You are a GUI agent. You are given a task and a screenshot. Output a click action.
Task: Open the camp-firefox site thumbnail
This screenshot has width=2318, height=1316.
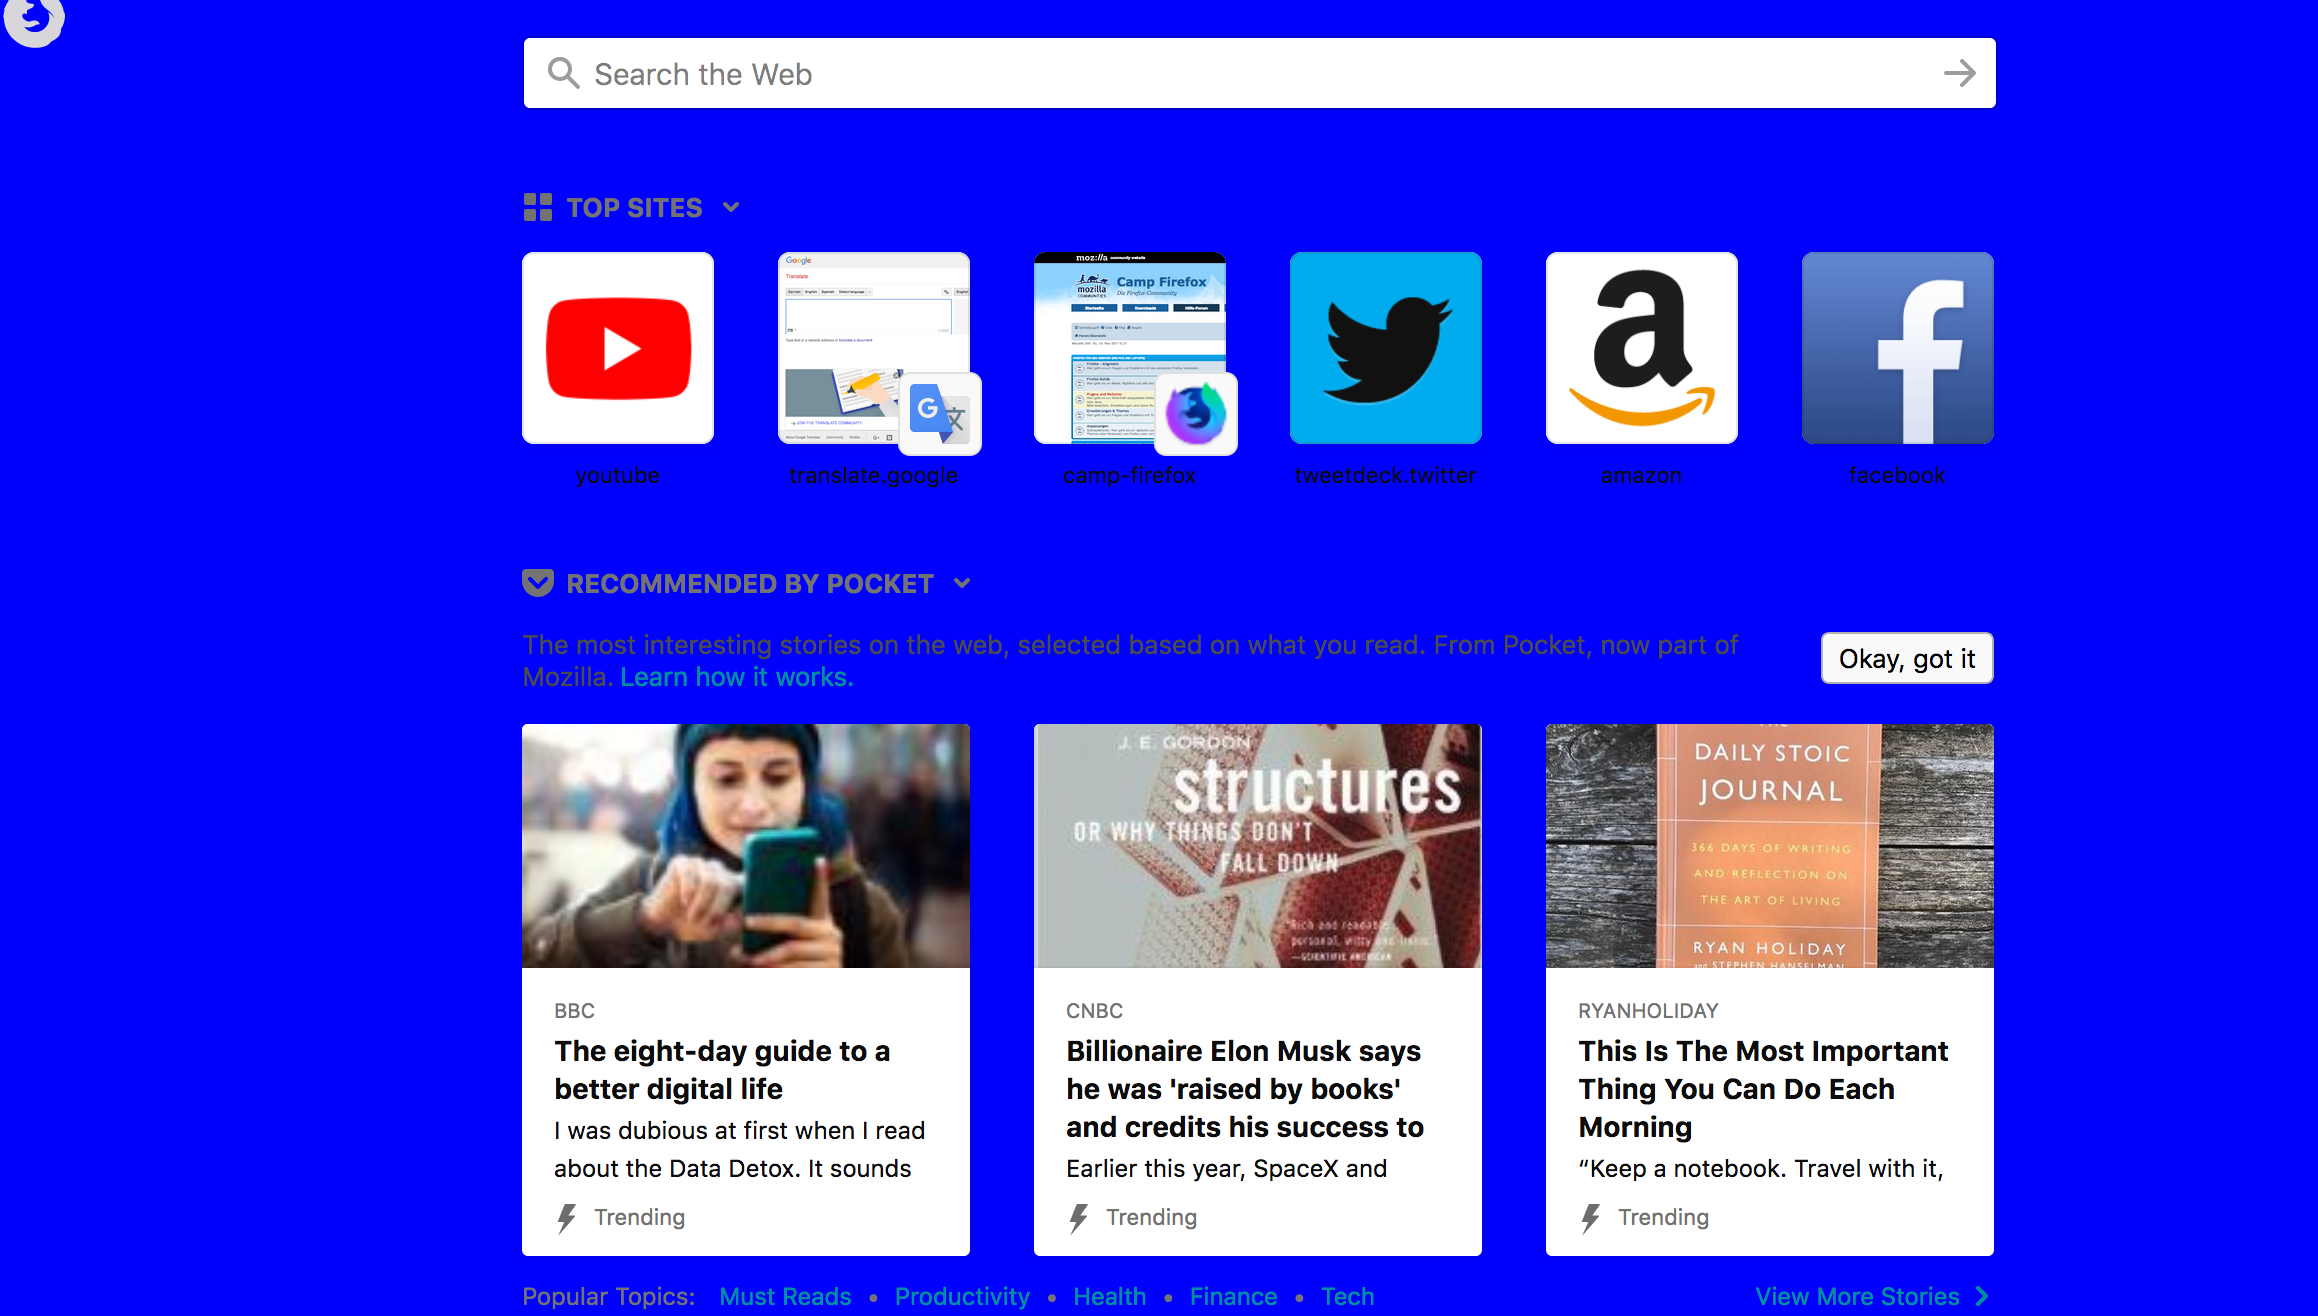1129,348
